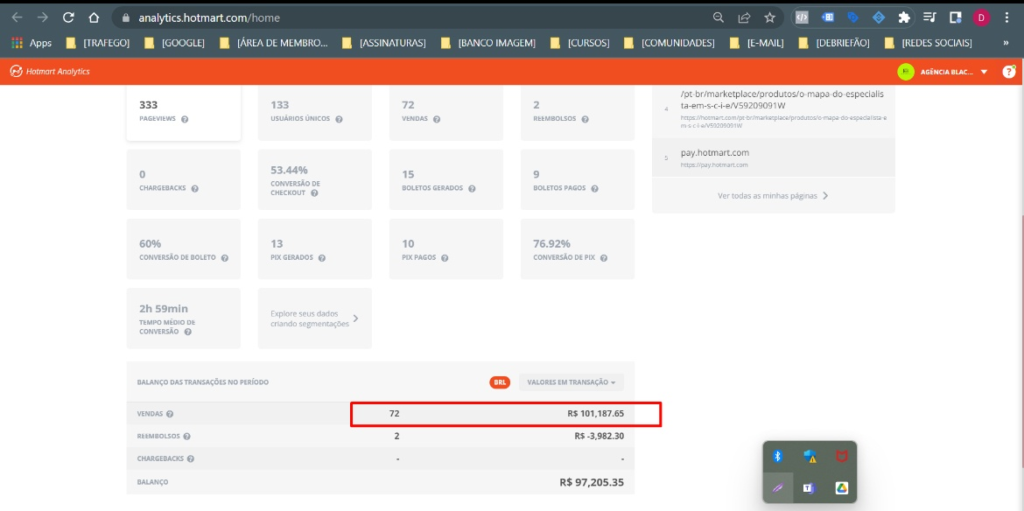Expand the Valores em Transação dropdown
Viewport: 1024px width, 511px height.
click(x=570, y=382)
